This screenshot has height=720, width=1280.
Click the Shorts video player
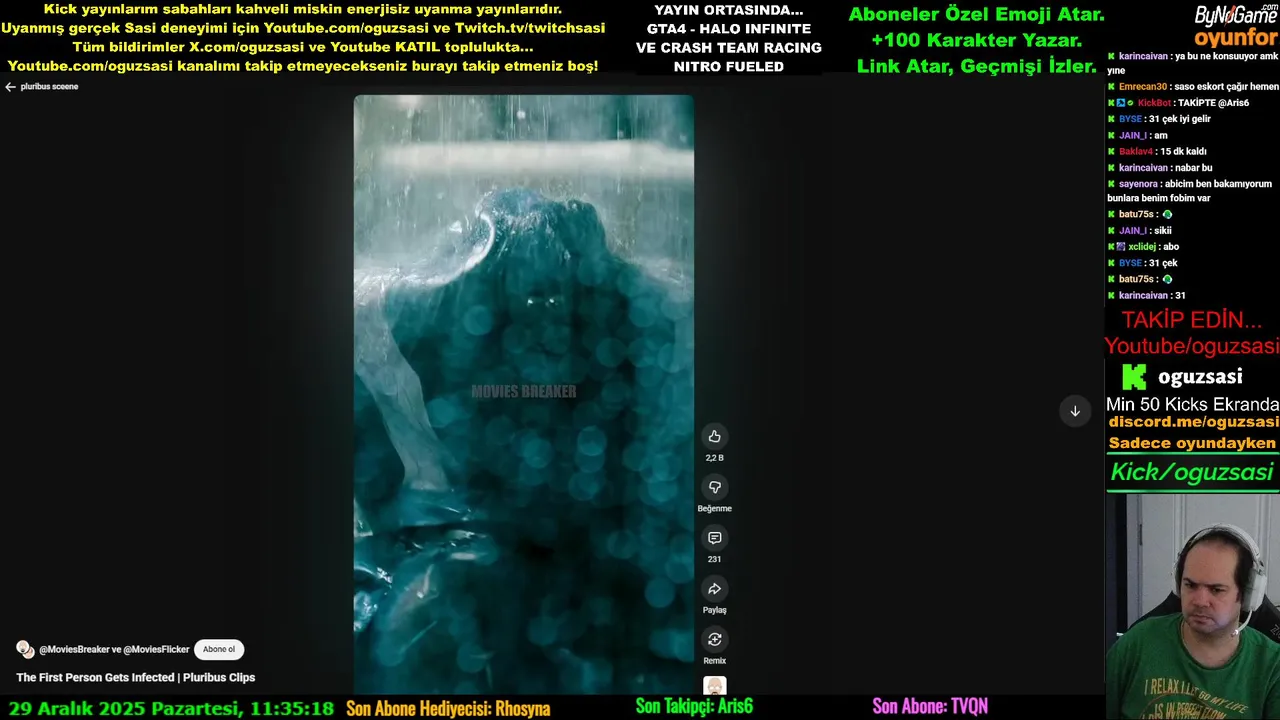point(523,394)
